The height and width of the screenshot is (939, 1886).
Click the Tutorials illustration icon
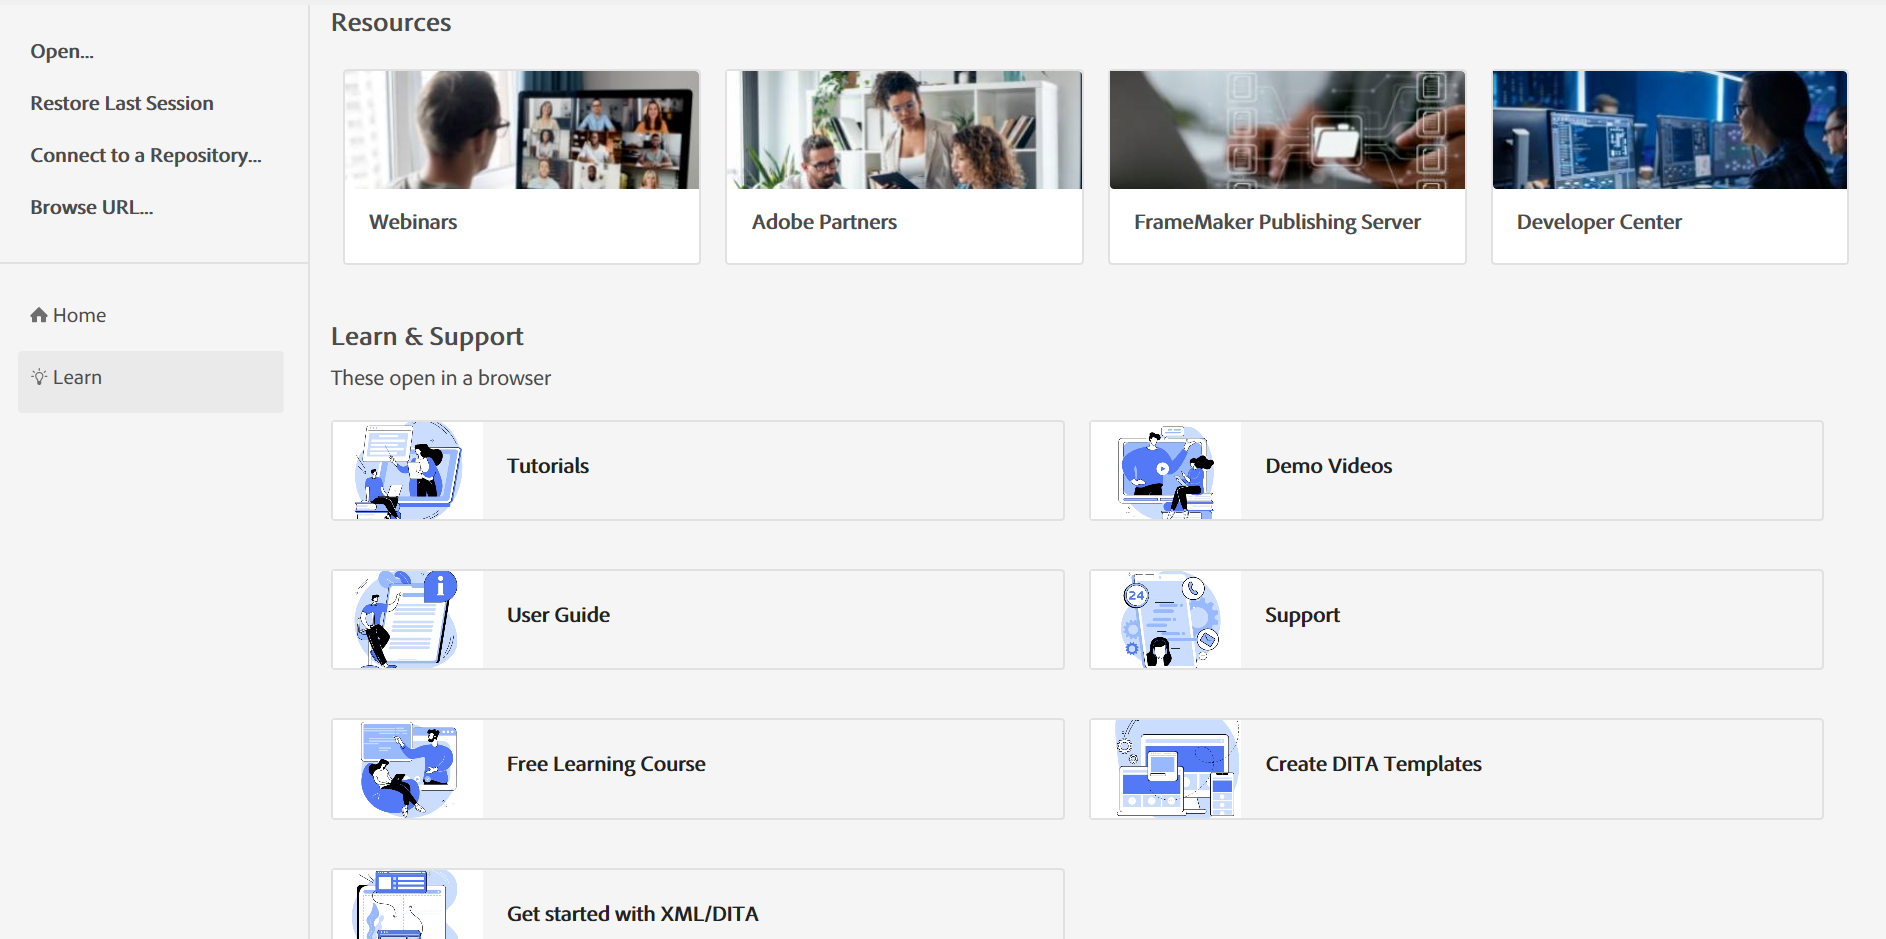coord(408,470)
